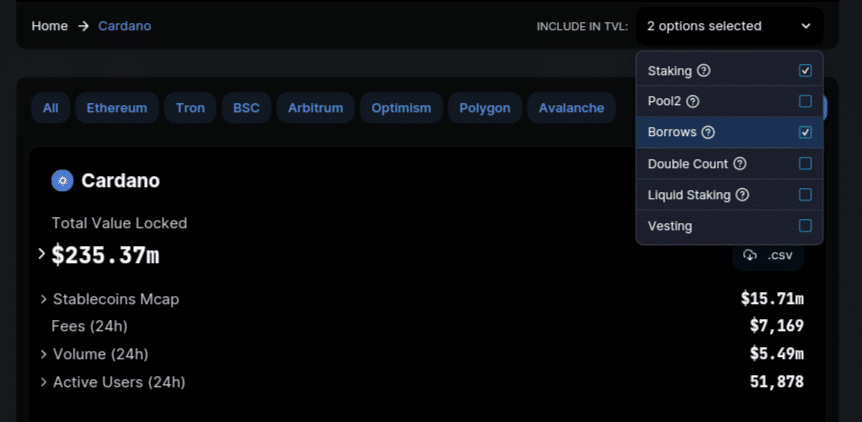The height and width of the screenshot is (422, 862).
Task: Check the Vesting option checkbox
Action: (x=805, y=226)
